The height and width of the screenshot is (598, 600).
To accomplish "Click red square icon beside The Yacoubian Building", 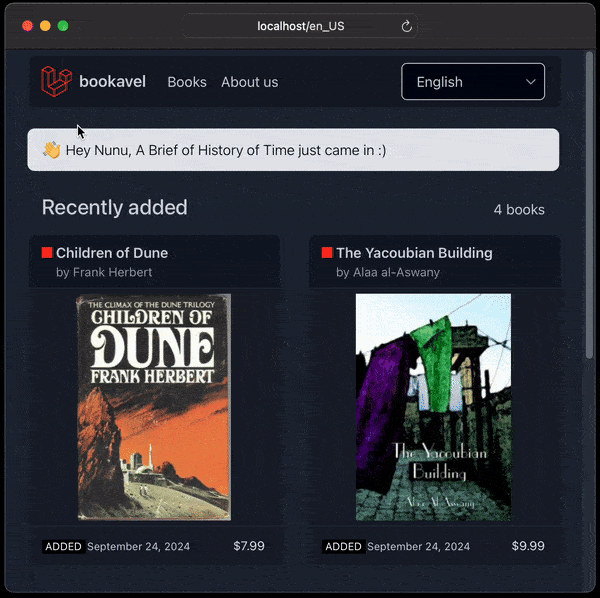I will 327,253.
